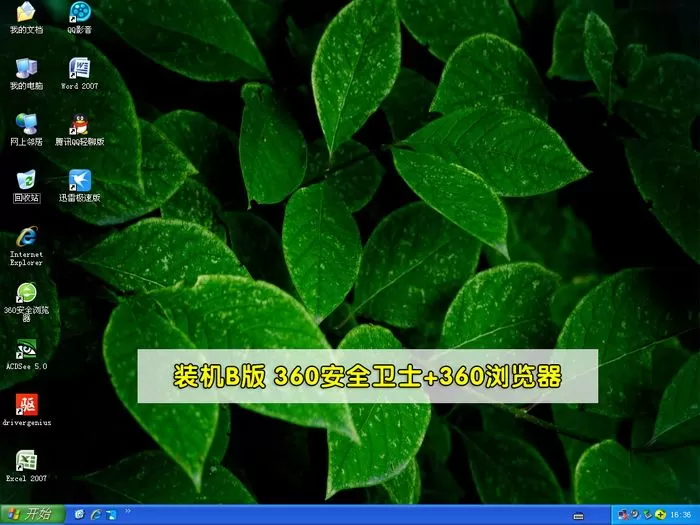Open the QQ影音 player desktop icon
This screenshot has height=525, width=700.
click(x=80, y=14)
